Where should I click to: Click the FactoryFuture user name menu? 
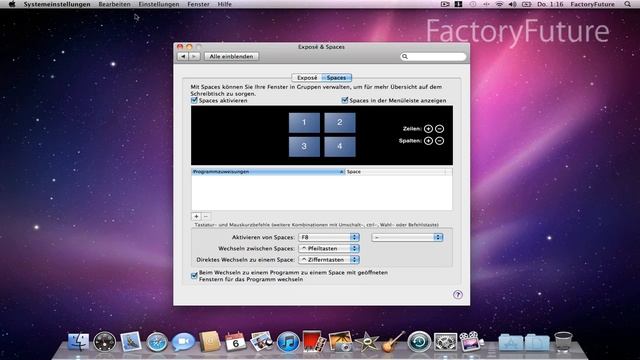(592, 4)
